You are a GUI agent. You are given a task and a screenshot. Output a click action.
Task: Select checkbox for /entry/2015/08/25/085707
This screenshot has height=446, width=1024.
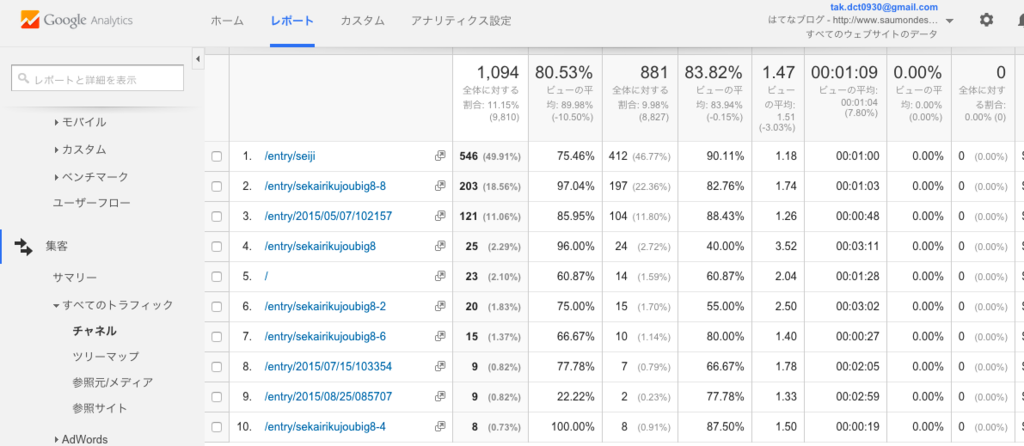[217, 397]
